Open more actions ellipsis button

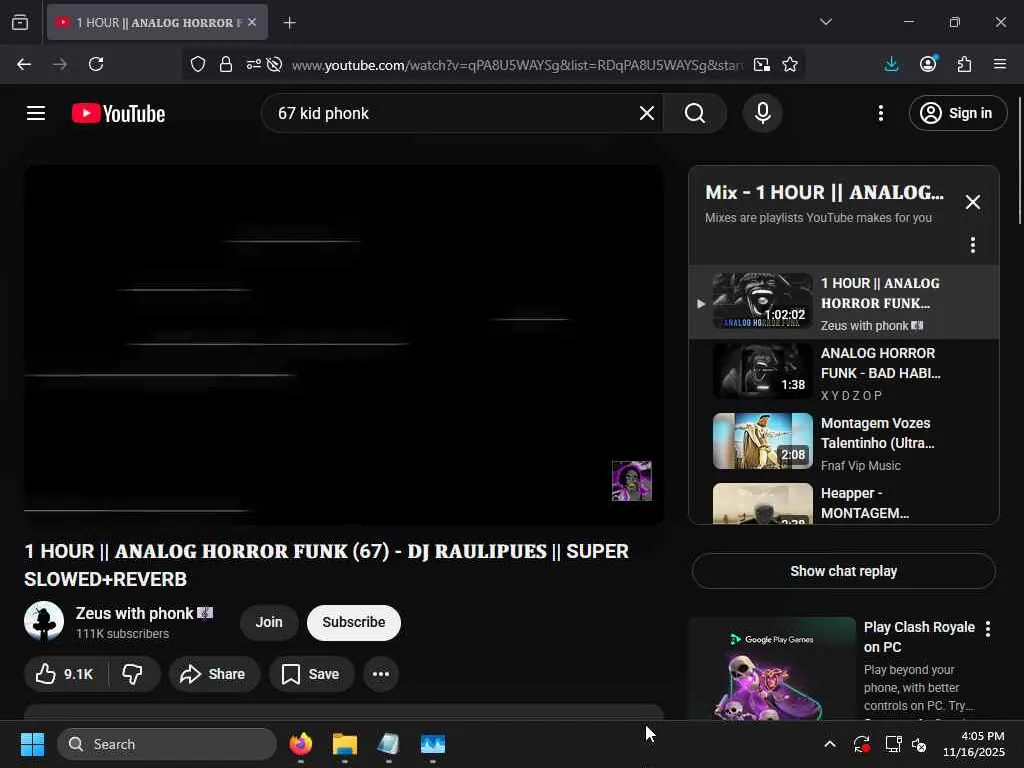(x=381, y=674)
